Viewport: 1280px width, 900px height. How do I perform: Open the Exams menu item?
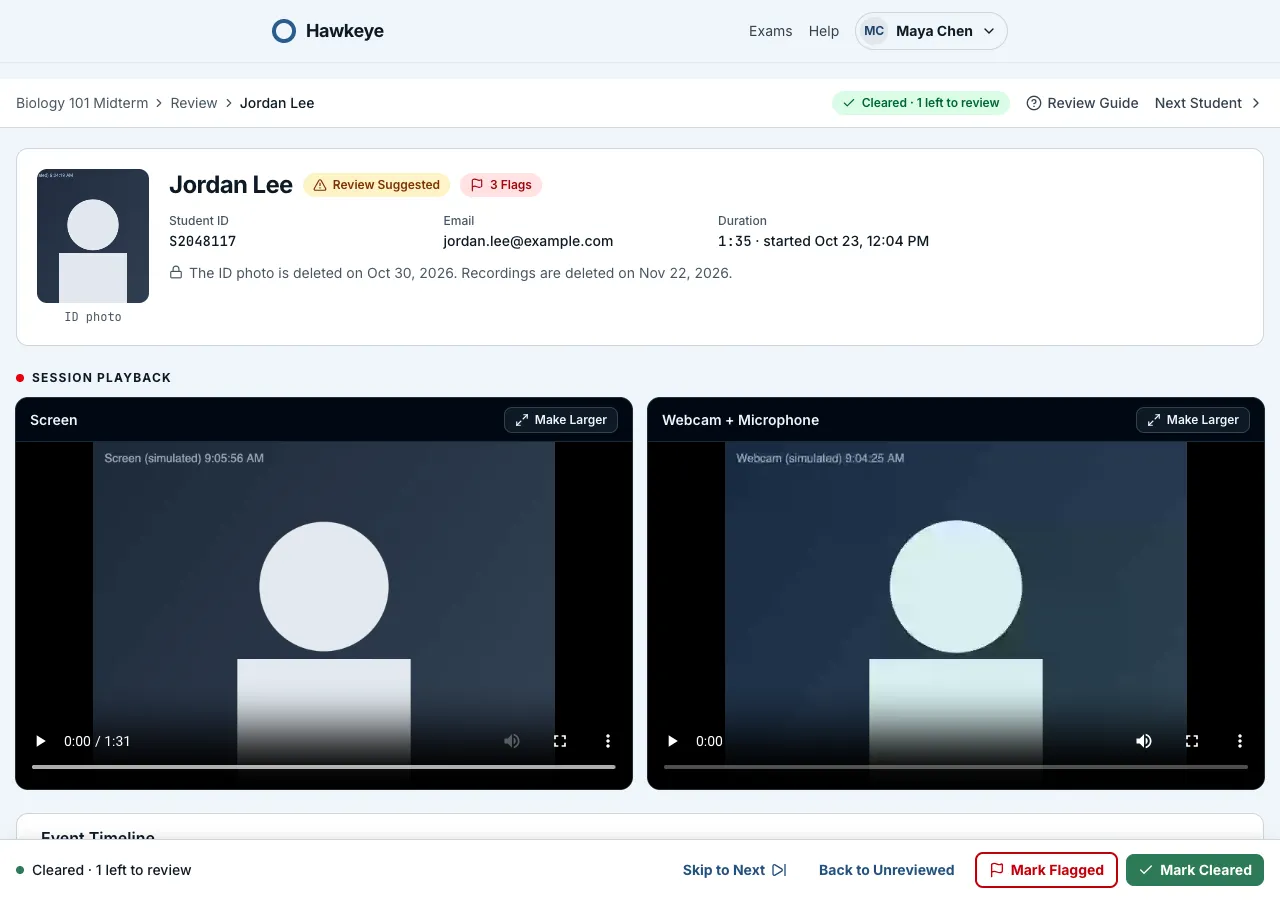coord(770,31)
